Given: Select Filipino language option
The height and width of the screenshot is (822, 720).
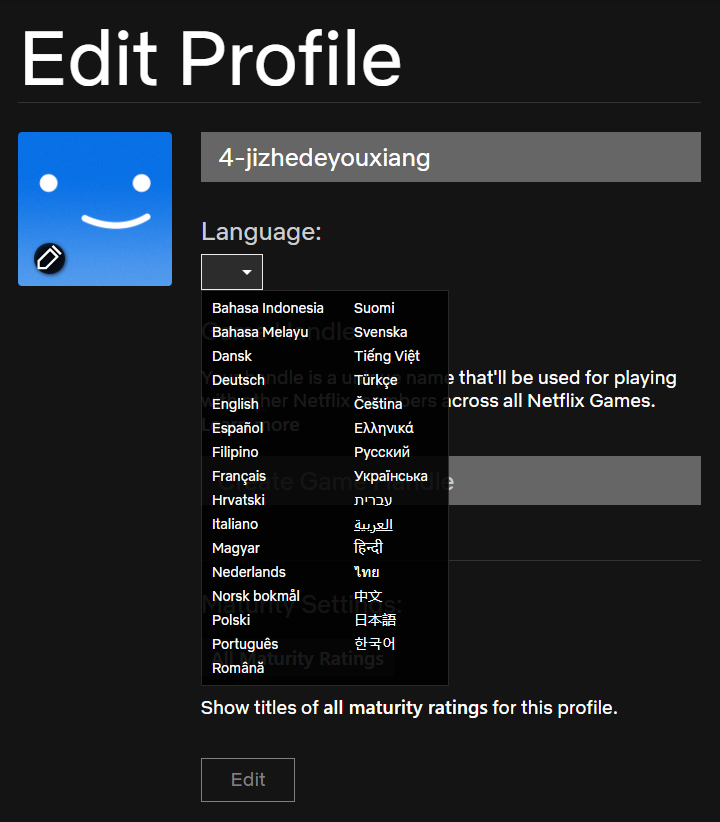Looking at the screenshot, I should point(235,452).
